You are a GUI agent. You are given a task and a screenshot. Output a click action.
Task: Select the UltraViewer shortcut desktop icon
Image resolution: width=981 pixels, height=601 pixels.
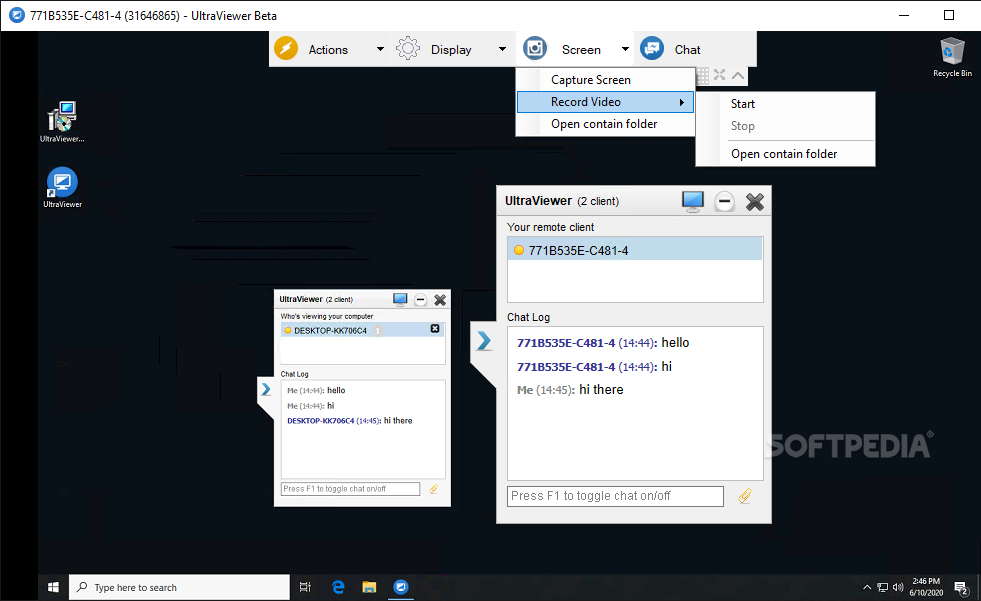coord(62,188)
